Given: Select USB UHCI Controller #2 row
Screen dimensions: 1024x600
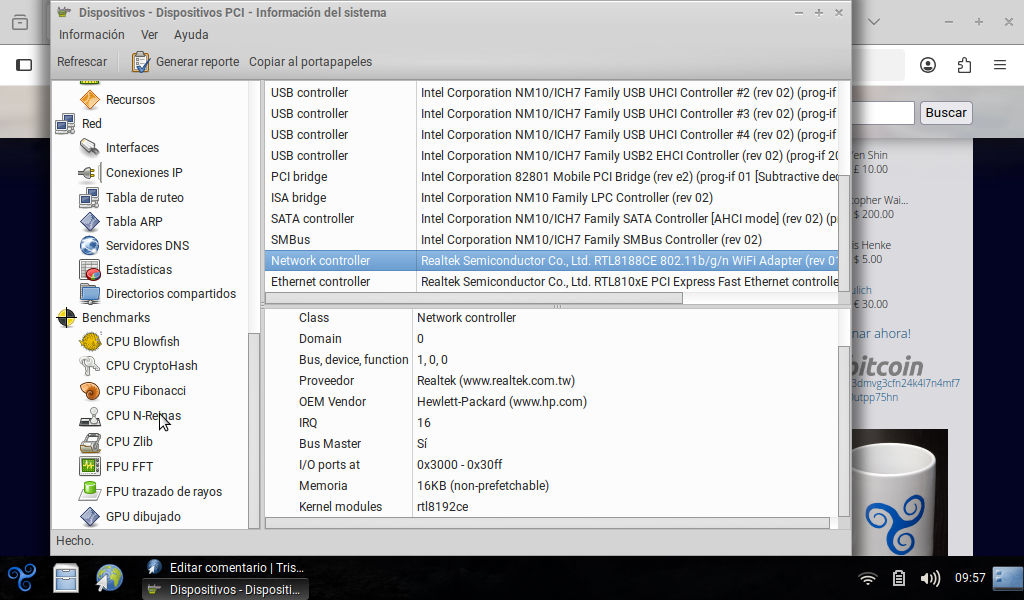Looking at the screenshot, I should point(551,93).
